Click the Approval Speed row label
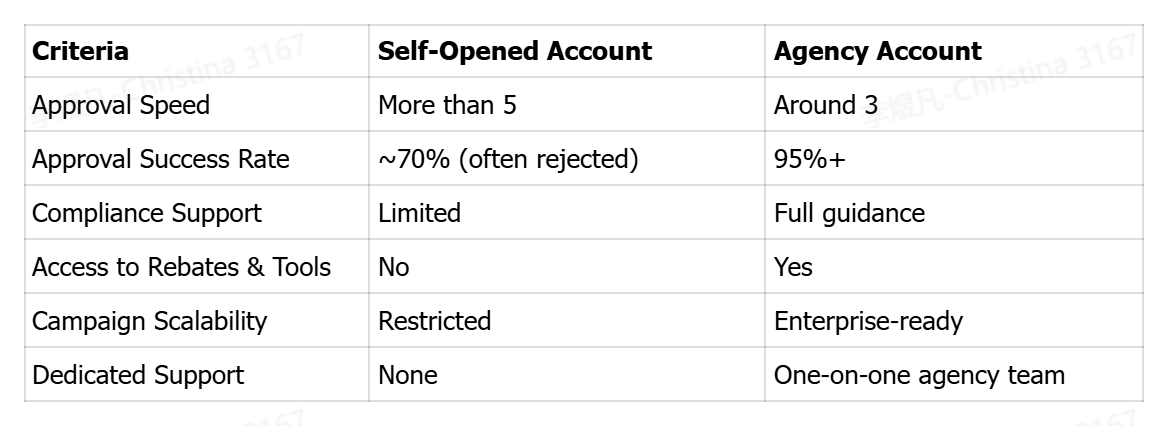This screenshot has height=426, width=1168. 121,105
